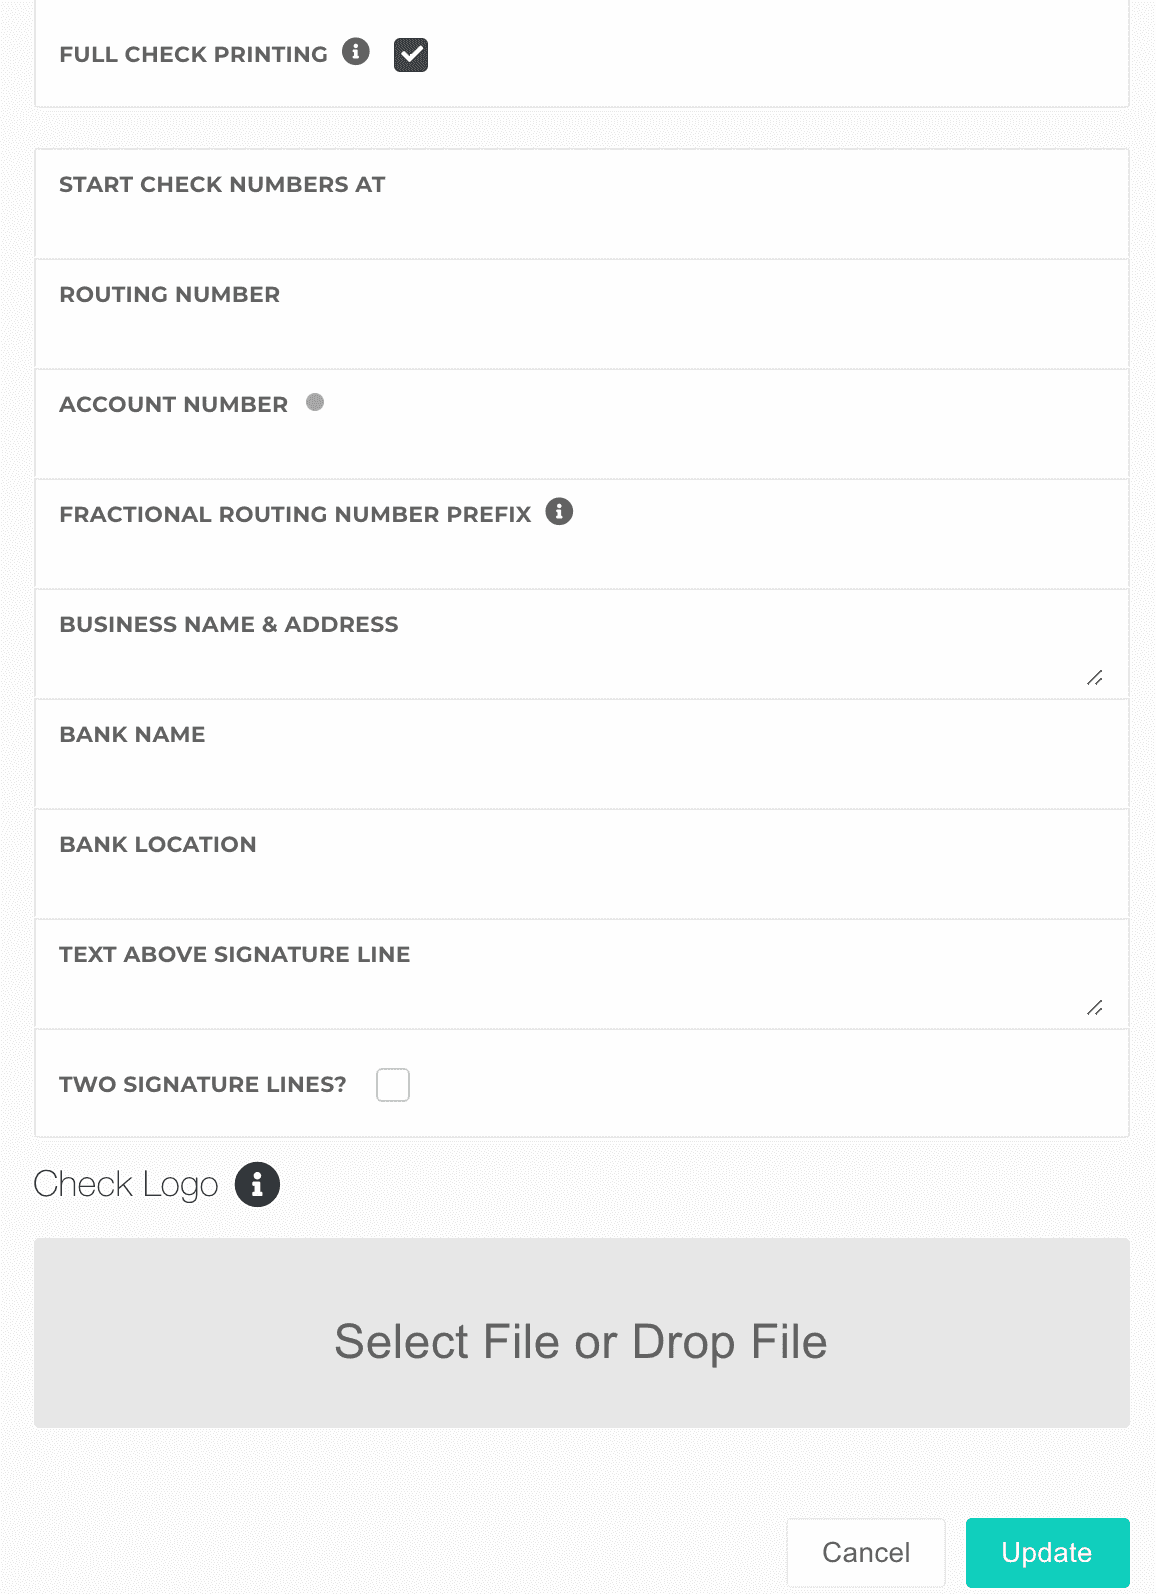Focus Fractional Routing Number Prefix field

(580, 556)
